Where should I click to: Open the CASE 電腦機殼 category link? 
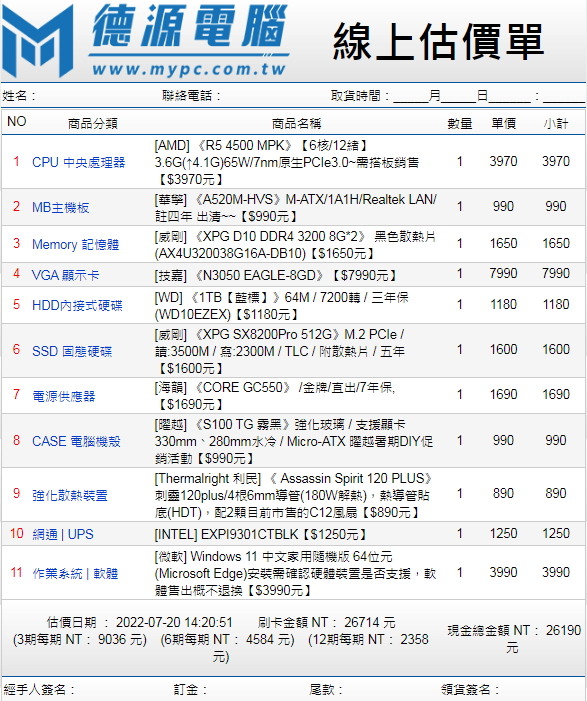pos(76,441)
